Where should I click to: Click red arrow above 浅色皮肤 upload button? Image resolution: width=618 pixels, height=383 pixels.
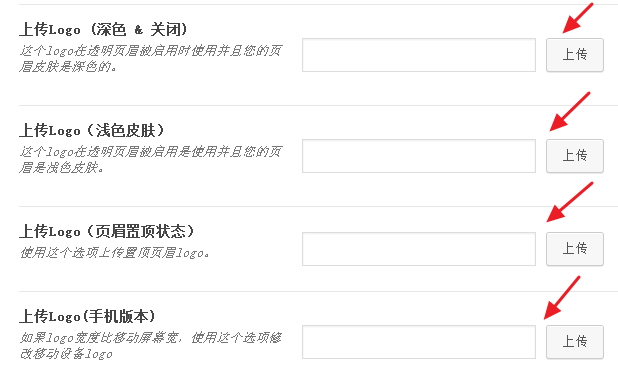[570, 112]
